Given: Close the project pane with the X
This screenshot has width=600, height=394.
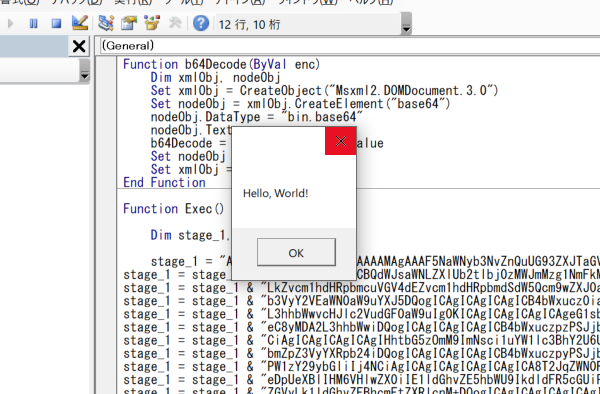Looking at the screenshot, I should coord(79,46).
